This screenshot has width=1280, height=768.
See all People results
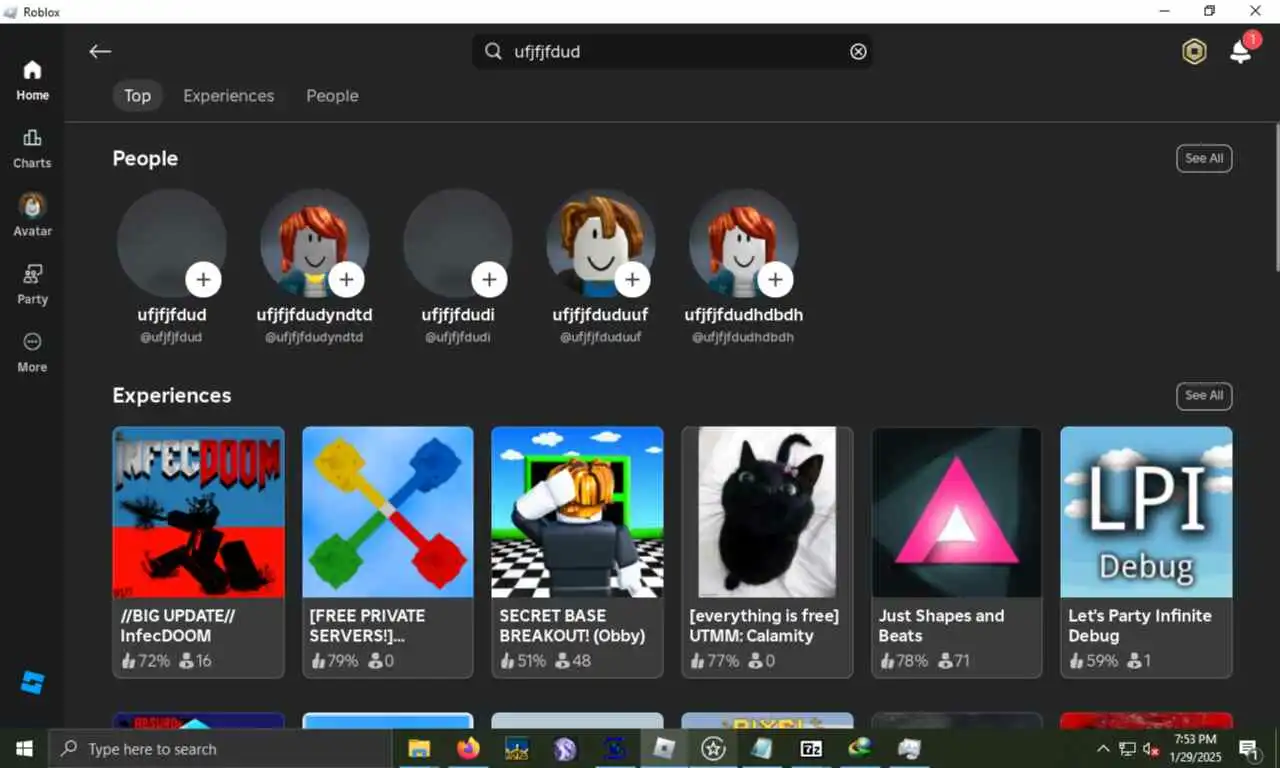tap(1204, 158)
